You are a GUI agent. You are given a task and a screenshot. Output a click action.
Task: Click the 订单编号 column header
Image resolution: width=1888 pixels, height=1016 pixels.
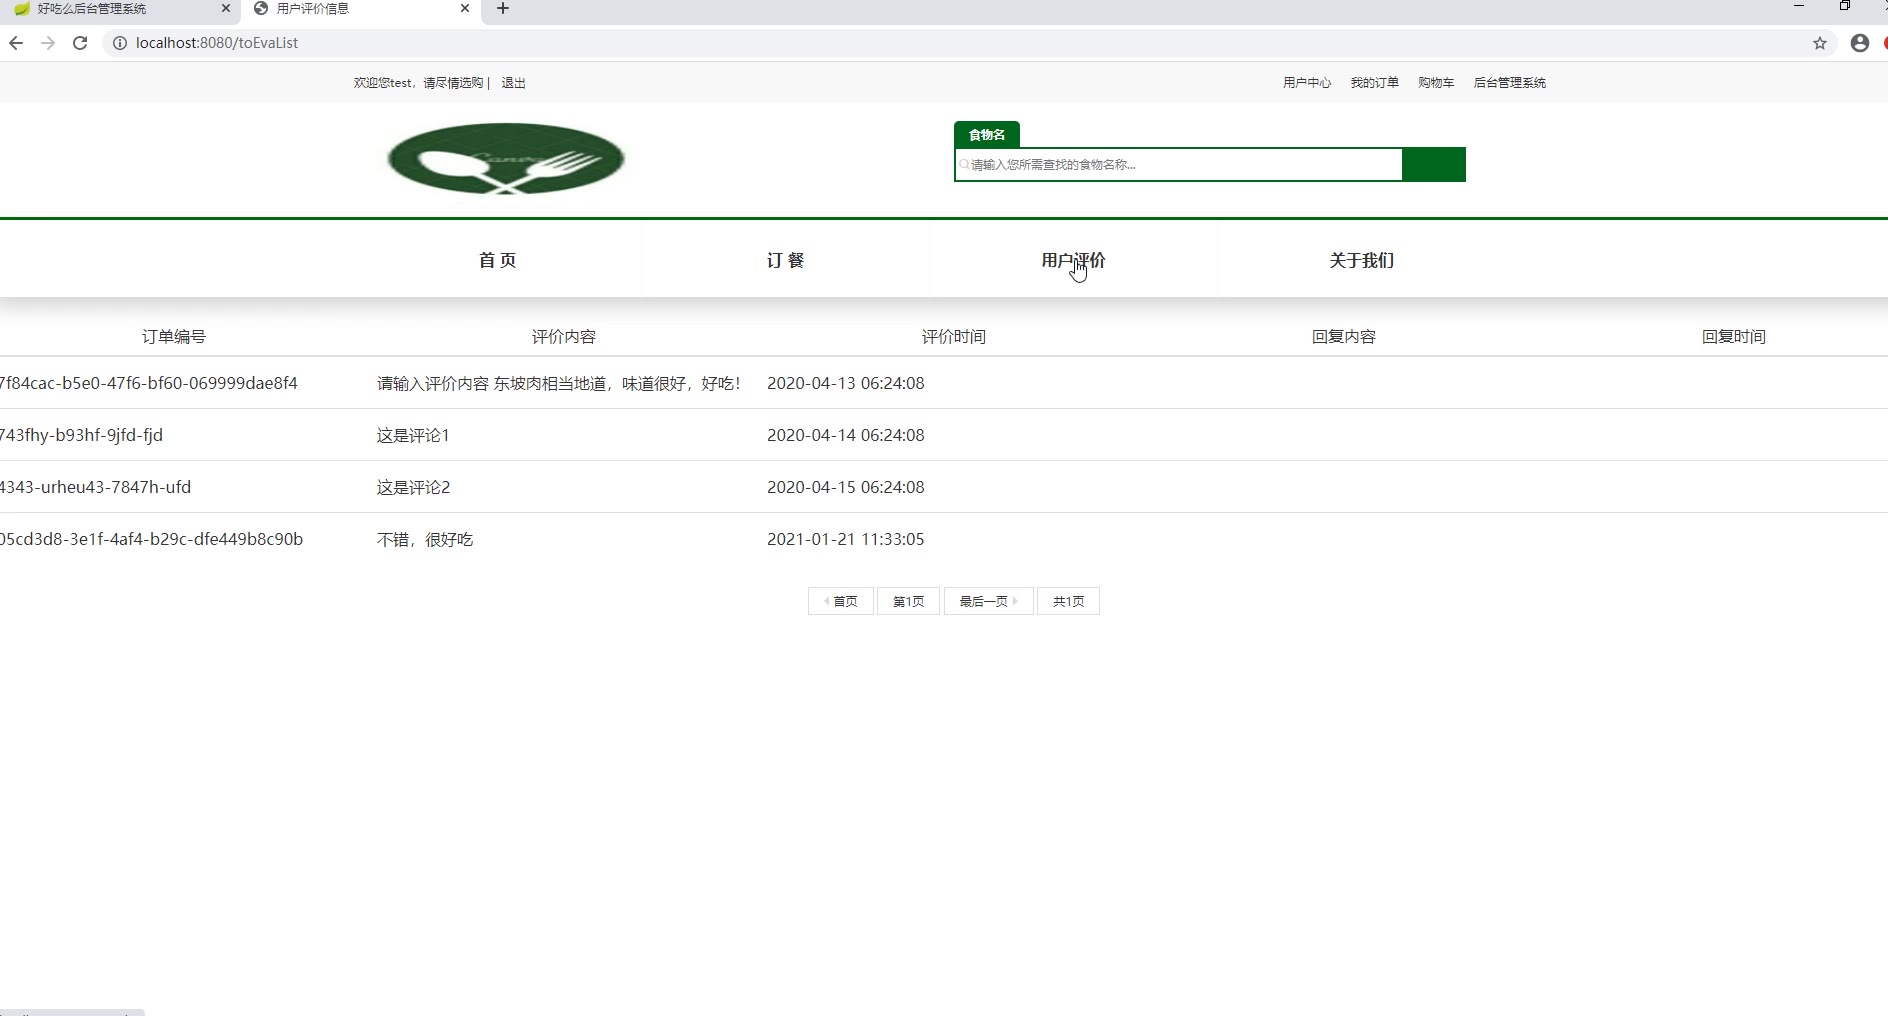point(174,337)
